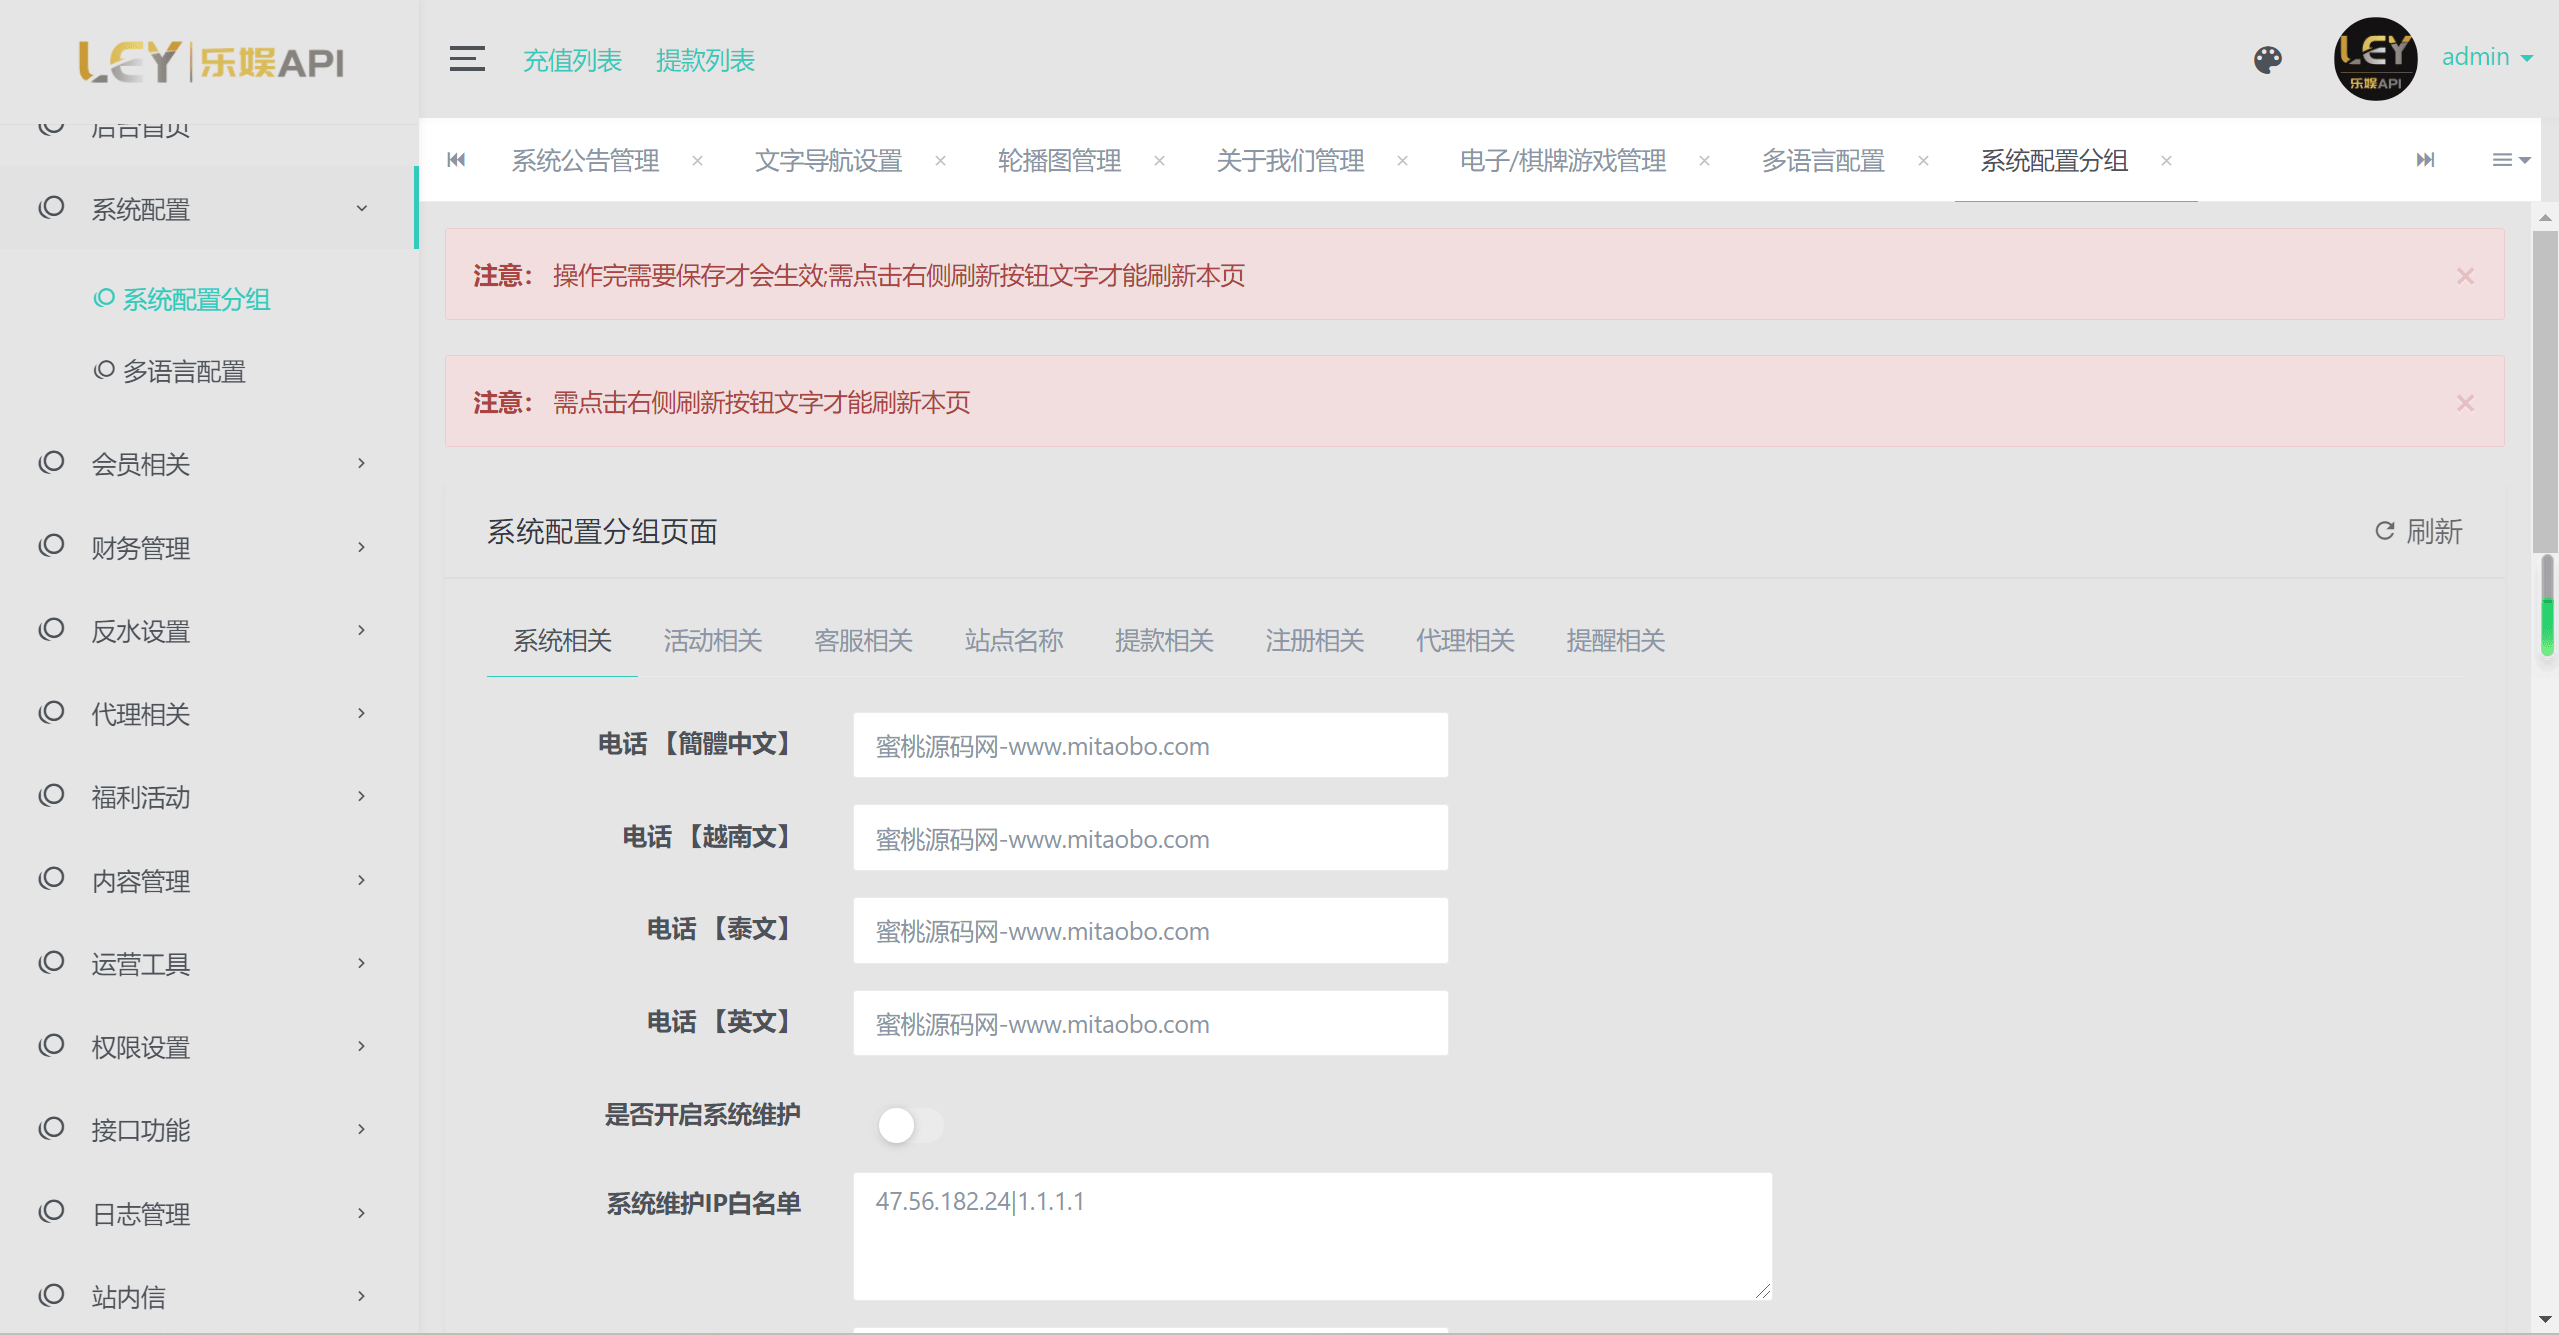Close the 系统配置分组 tab
This screenshot has height=1335, width=2559.
point(2166,160)
